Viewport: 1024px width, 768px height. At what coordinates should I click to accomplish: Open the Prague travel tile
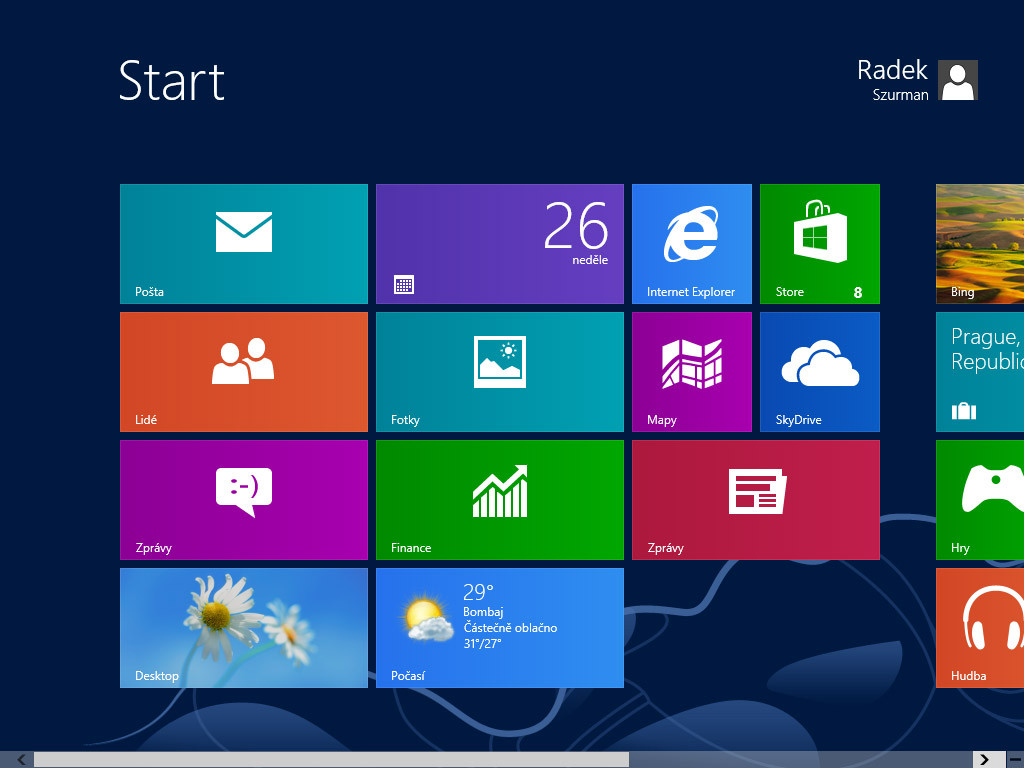(x=980, y=372)
